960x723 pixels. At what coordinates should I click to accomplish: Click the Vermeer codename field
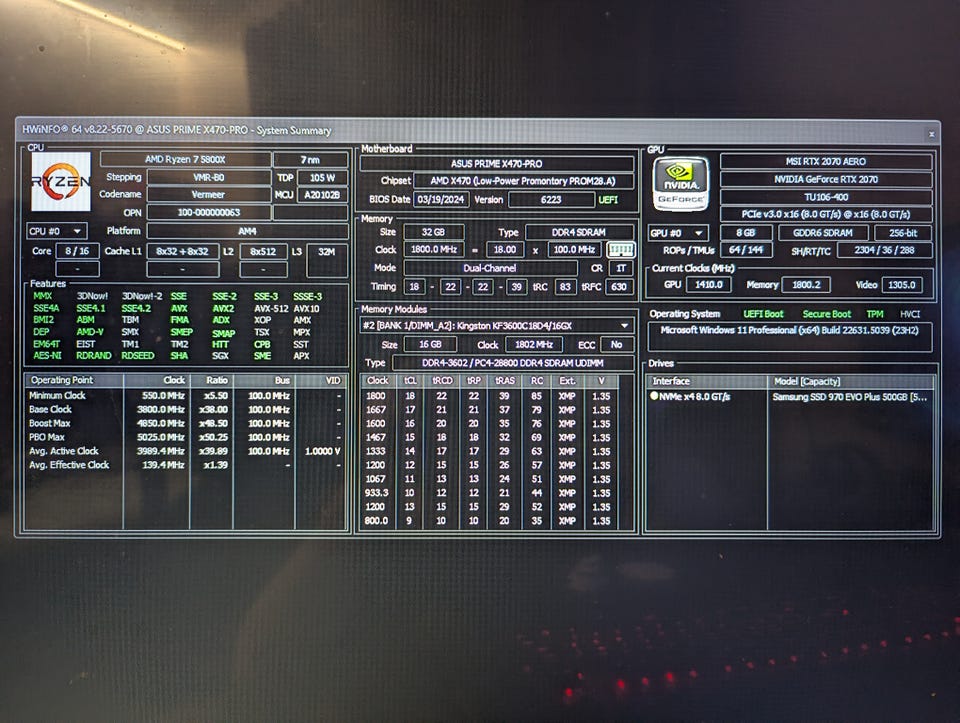tap(208, 195)
